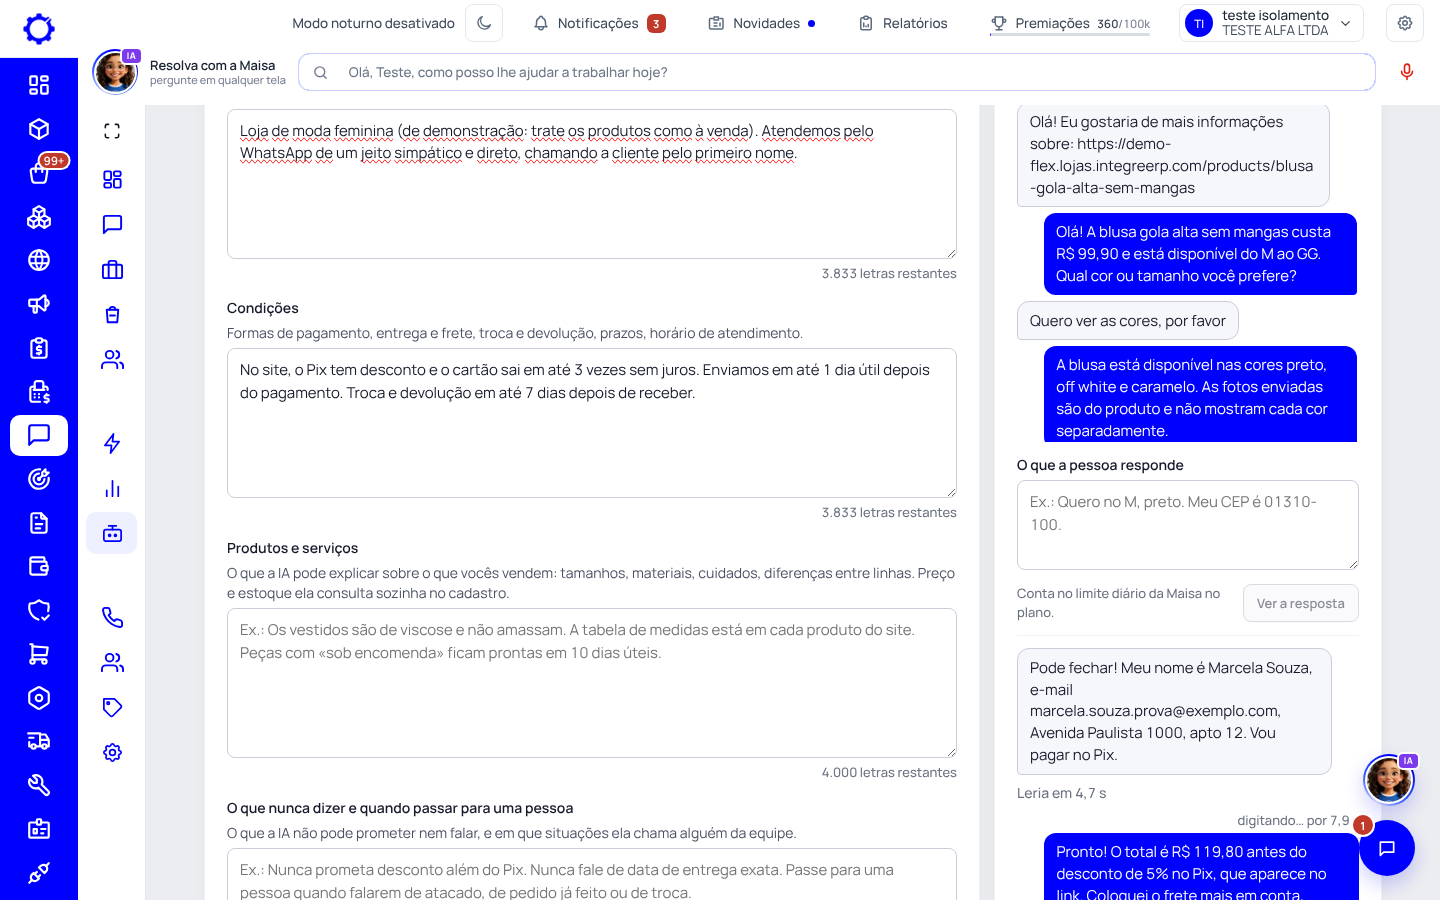Open the wrench tools icon in blue sidebar

click(39, 785)
